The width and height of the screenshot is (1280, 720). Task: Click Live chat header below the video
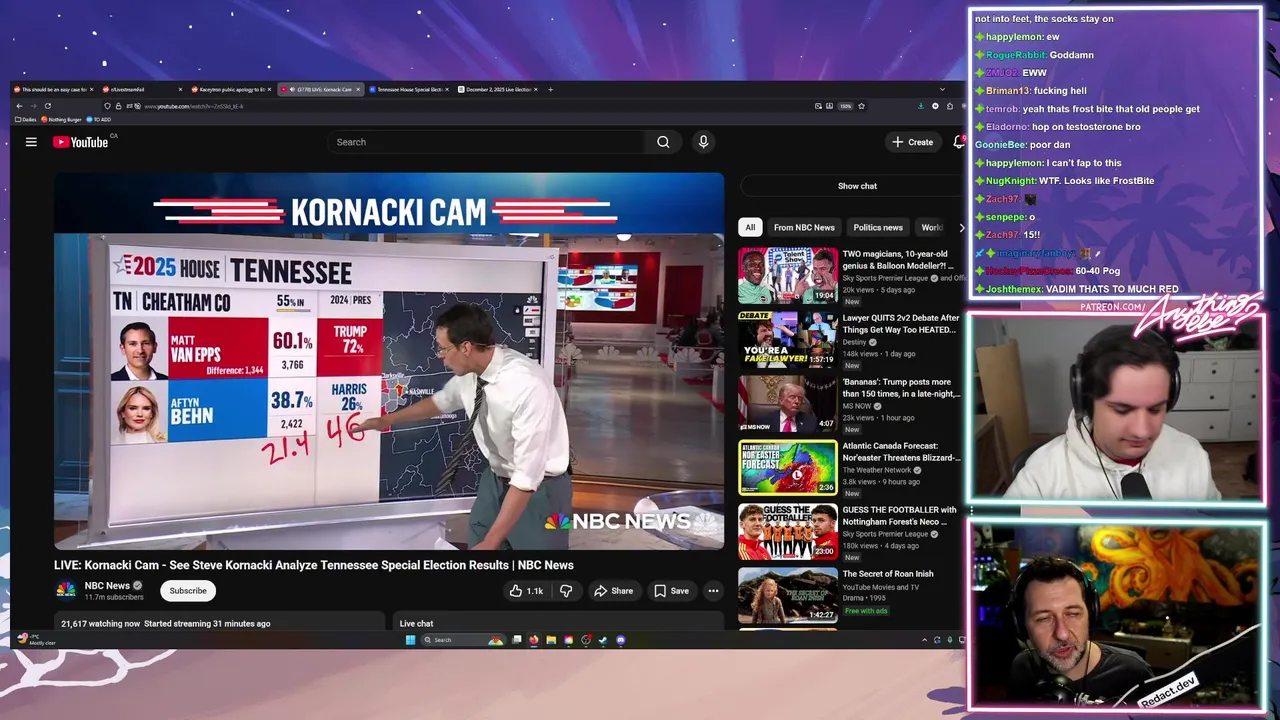(x=417, y=624)
